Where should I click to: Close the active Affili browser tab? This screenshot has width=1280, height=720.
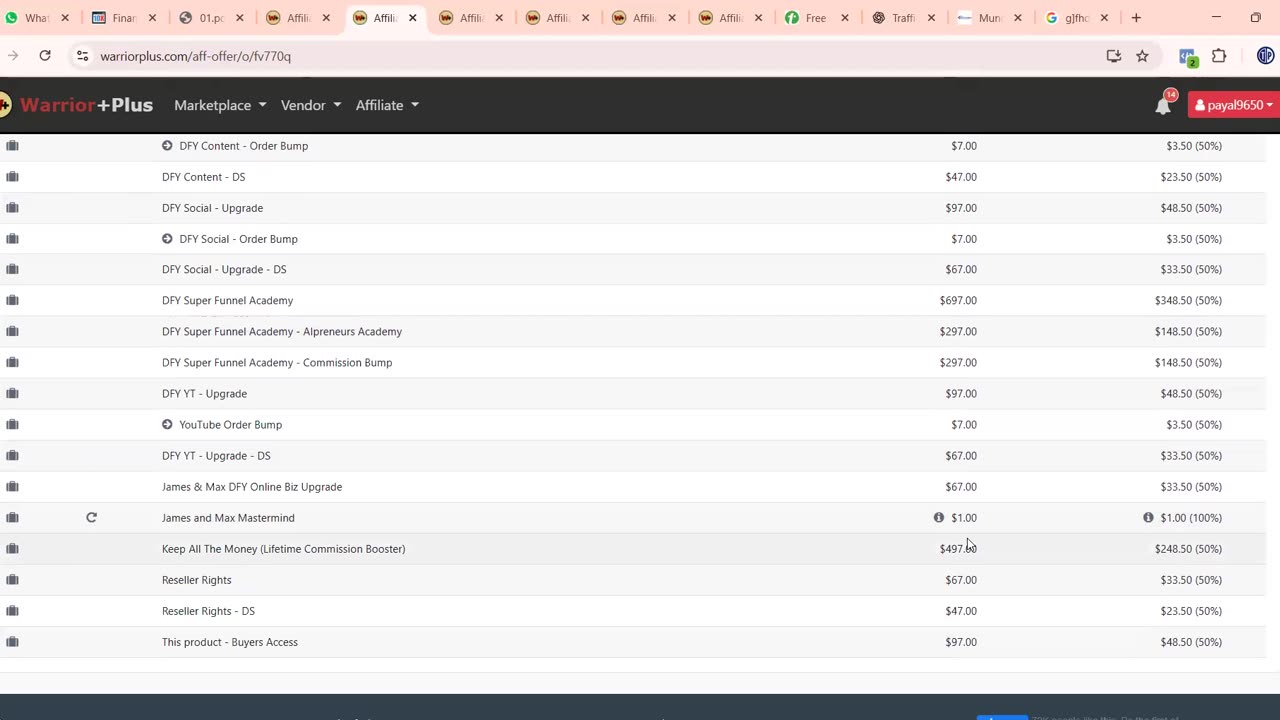coord(412,17)
